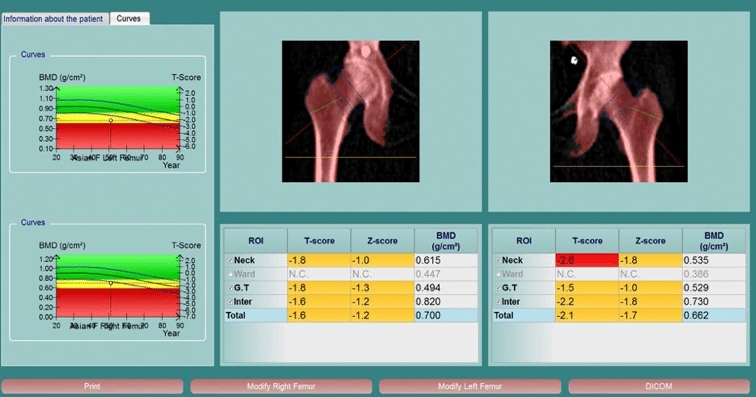
Task: Select G.T BMD value 0.494
Action: (x=446, y=288)
